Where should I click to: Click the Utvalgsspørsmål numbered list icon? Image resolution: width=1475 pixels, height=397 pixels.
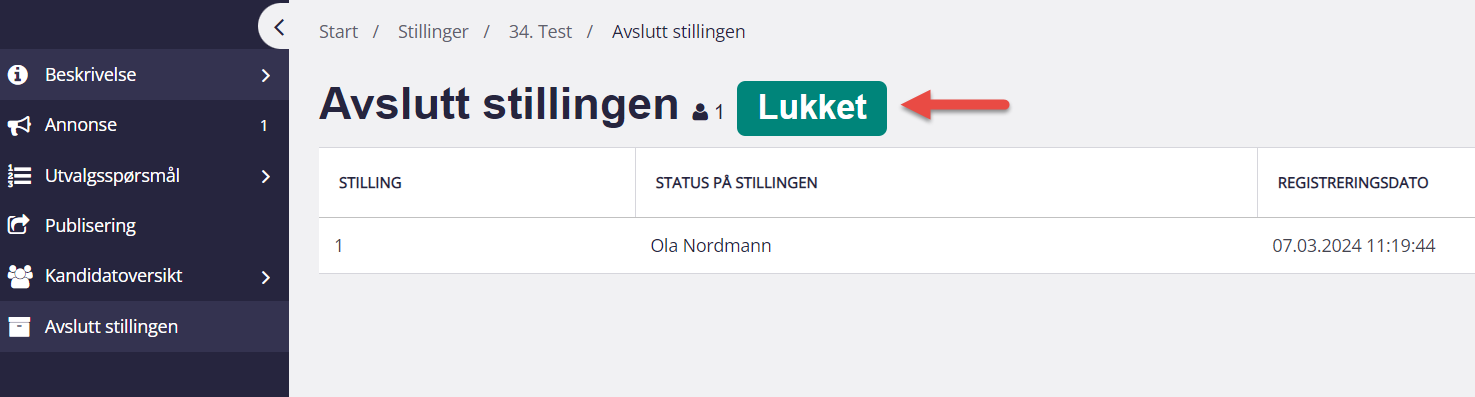click(x=18, y=176)
